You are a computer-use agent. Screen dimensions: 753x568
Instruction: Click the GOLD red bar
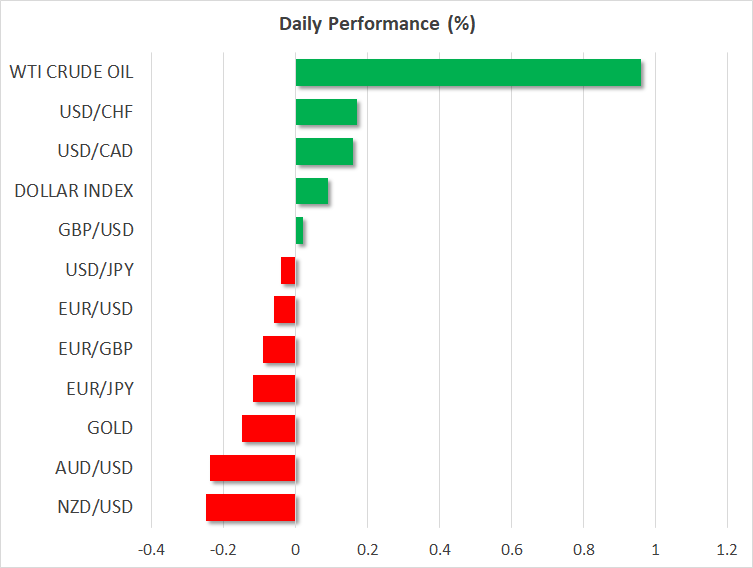[269, 428]
